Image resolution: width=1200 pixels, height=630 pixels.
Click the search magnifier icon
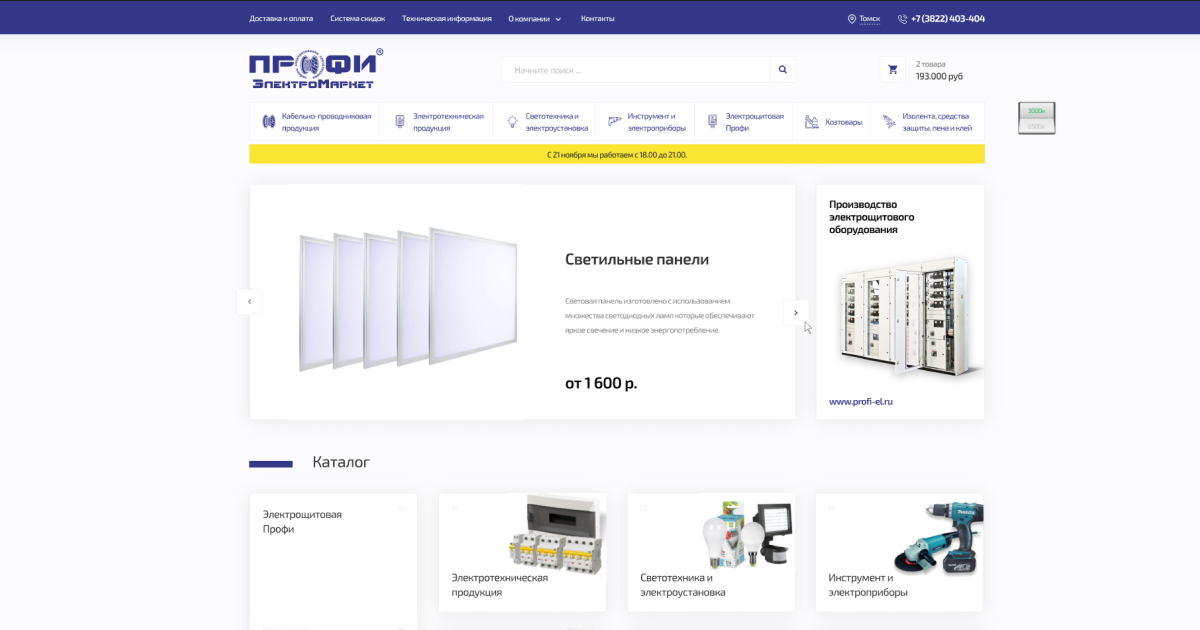pyautogui.click(x=782, y=70)
